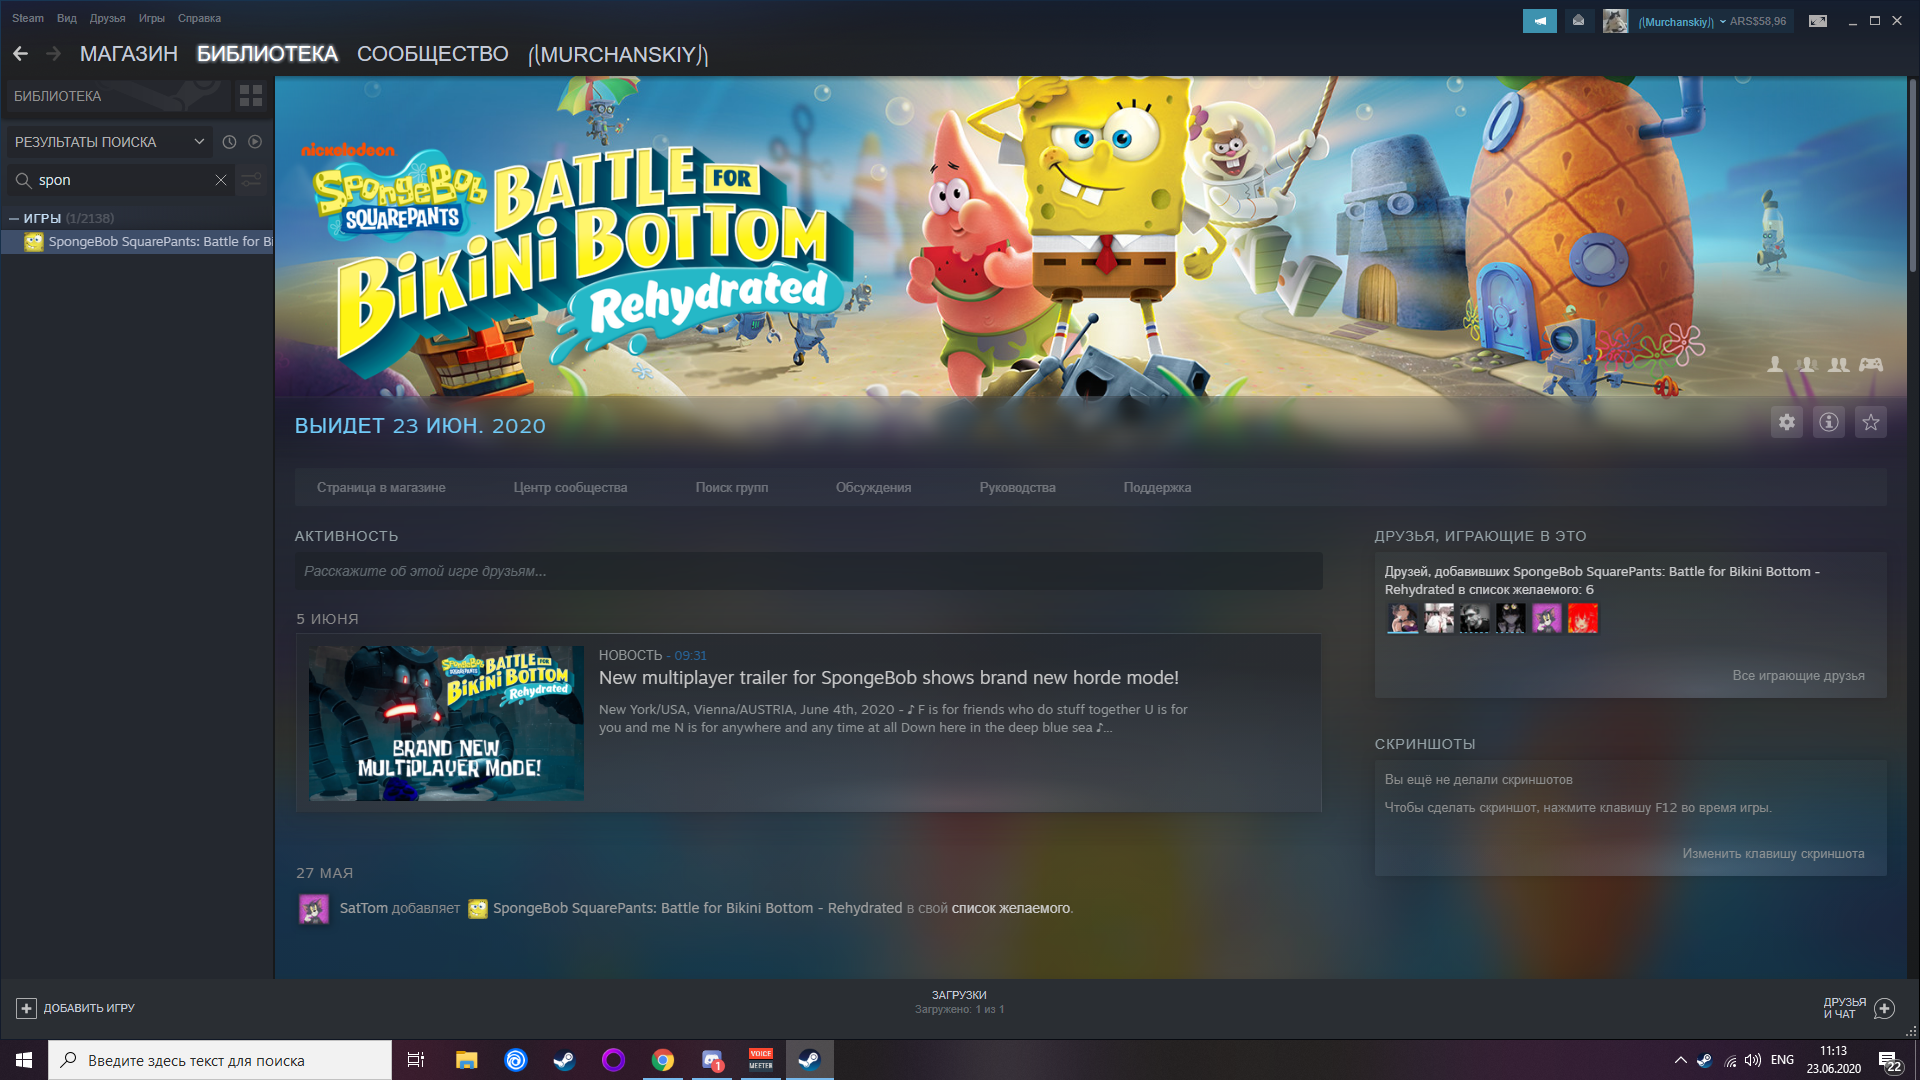Image resolution: width=1920 pixels, height=1080 pixels.
Task: Click the profile avatar in the top bar
Action: (1615, 21)
